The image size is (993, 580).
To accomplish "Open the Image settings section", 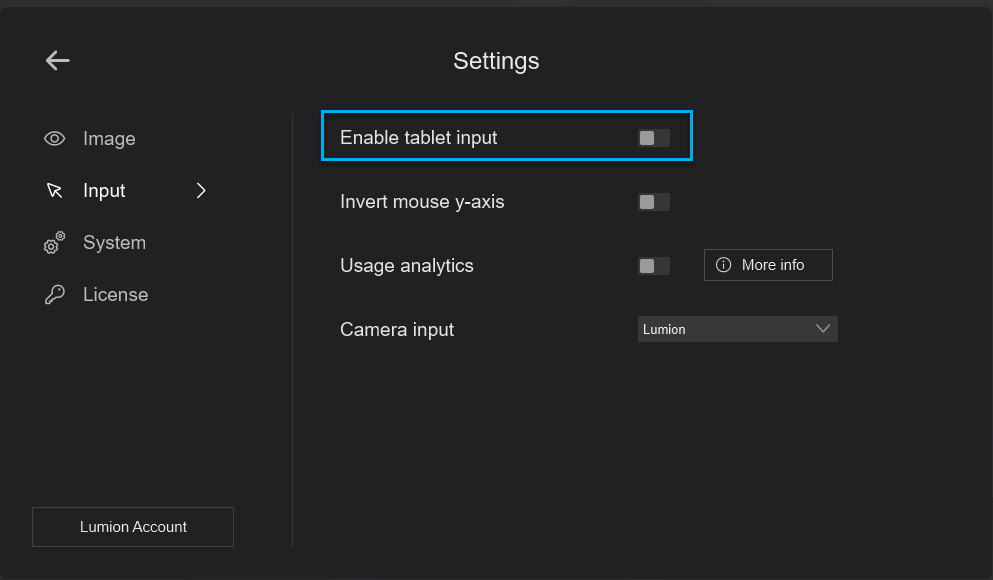I will pos(109,139).
